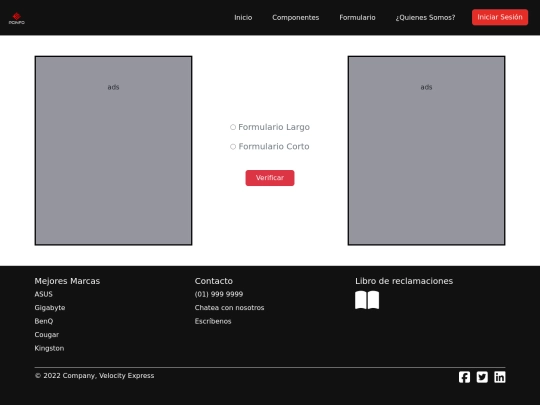Open the ASUS brand link
540x405 pixels.
43,294
